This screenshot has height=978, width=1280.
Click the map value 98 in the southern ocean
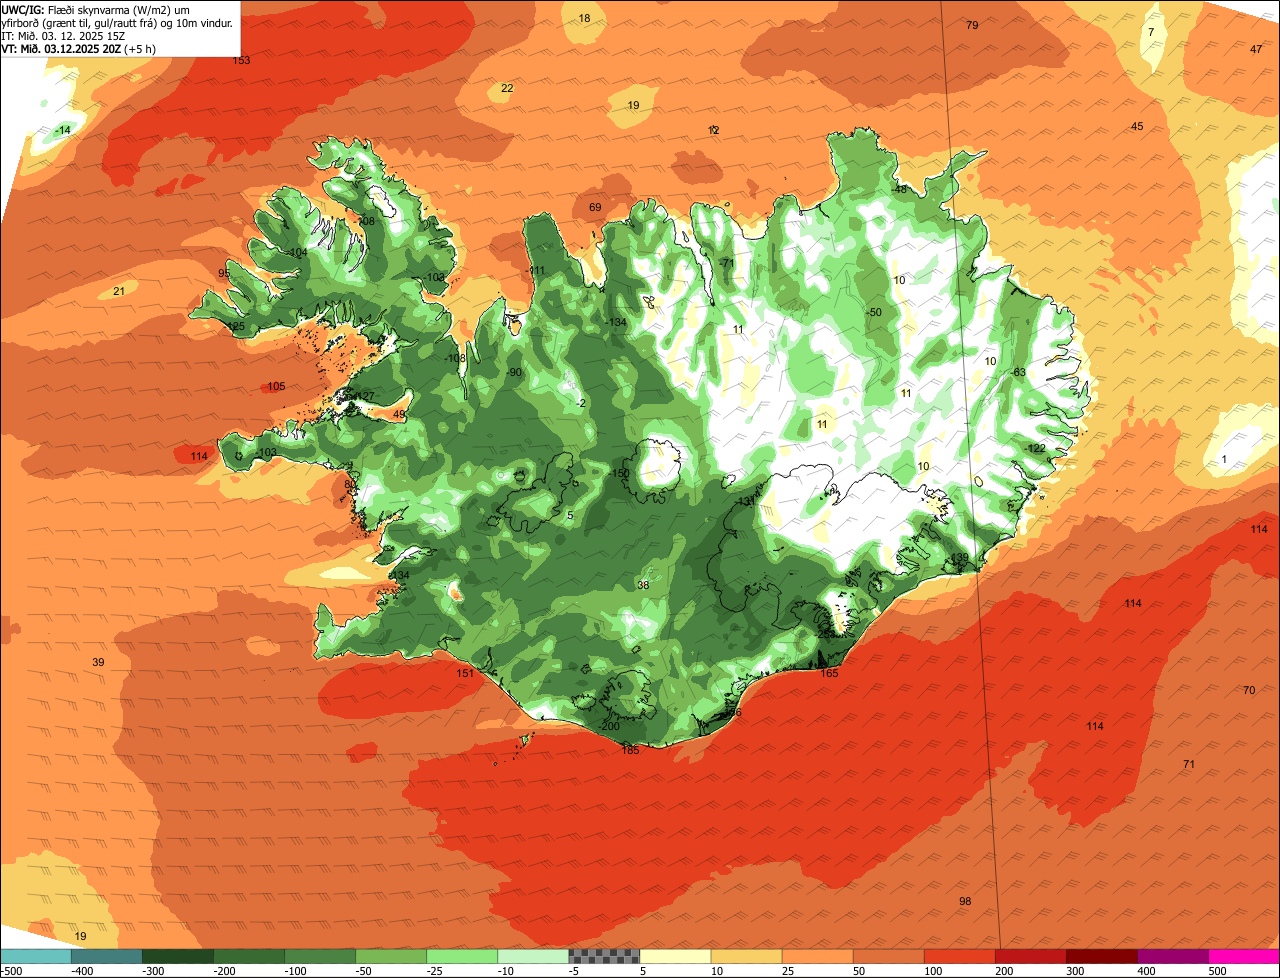click(x=965, y=901)
